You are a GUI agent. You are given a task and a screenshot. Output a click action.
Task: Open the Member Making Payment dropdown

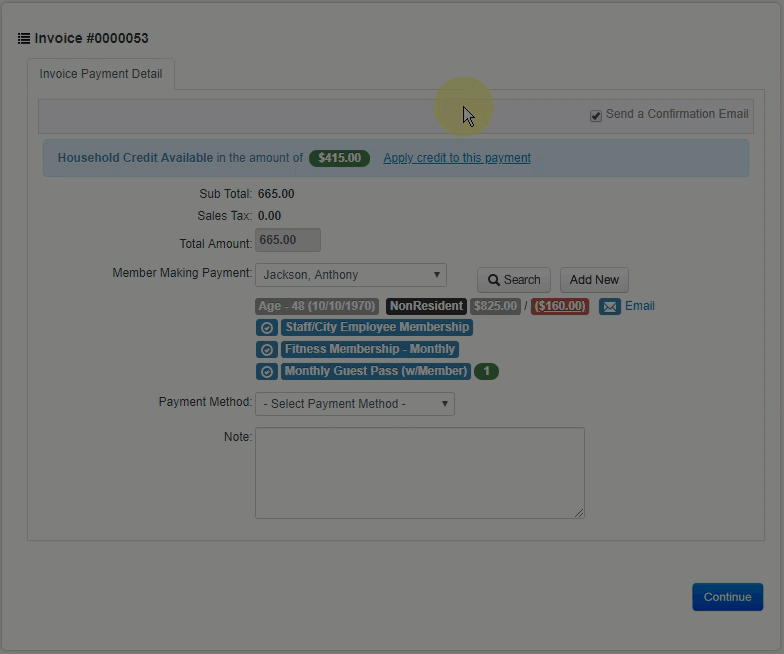[351, 275]
